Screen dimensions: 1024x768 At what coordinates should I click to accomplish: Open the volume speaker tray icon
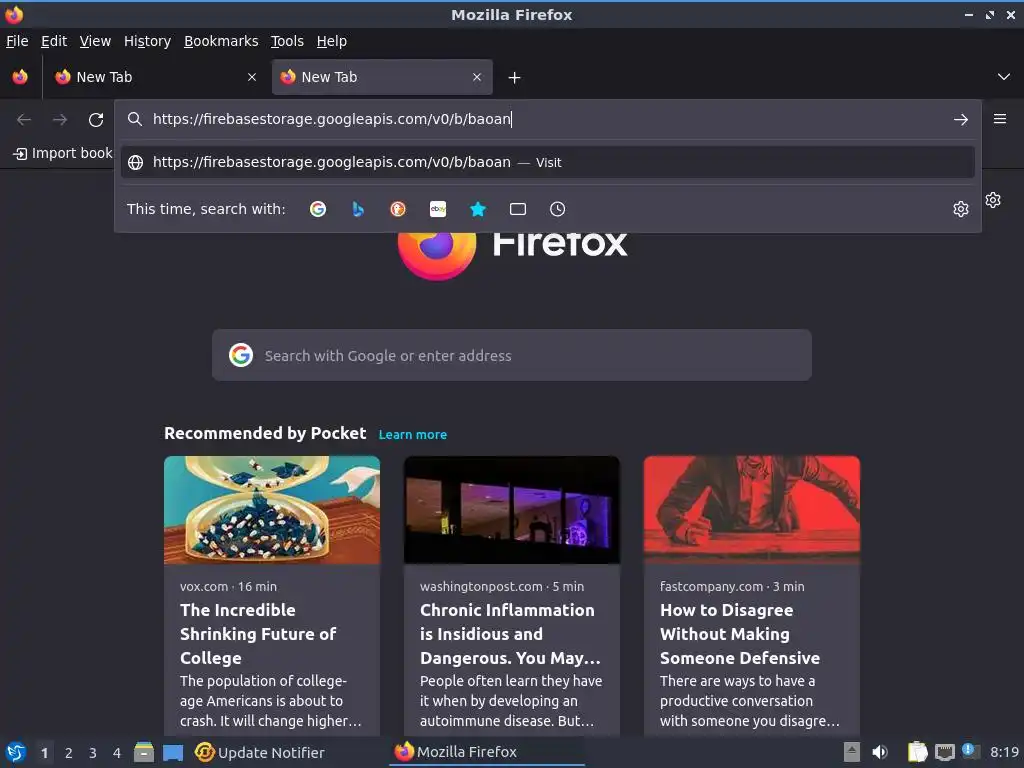(x=880, y=752)
